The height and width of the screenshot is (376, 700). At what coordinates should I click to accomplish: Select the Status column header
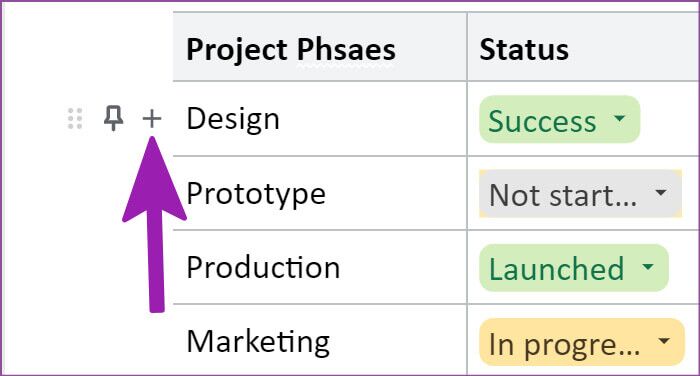[584, 47]
